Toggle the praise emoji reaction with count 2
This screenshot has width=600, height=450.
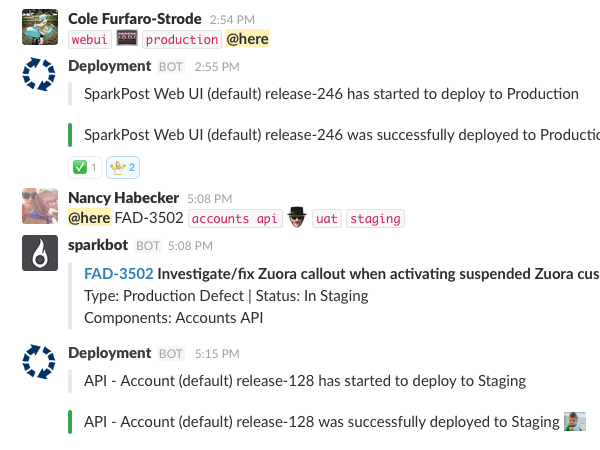(x=123, y=167)
